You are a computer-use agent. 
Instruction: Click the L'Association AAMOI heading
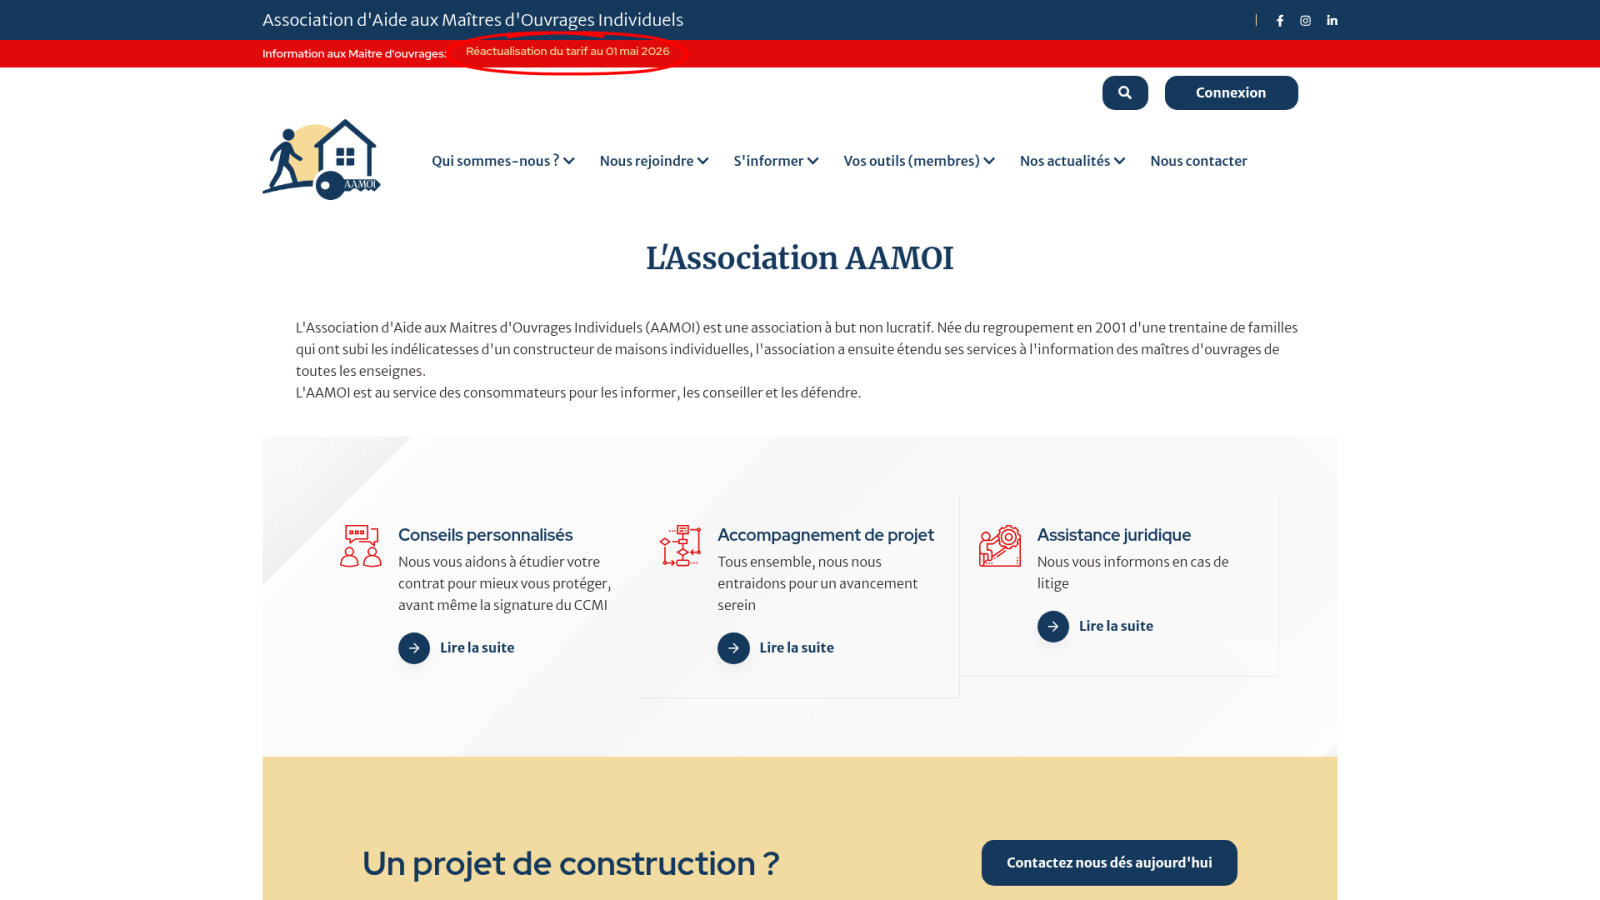799,258
